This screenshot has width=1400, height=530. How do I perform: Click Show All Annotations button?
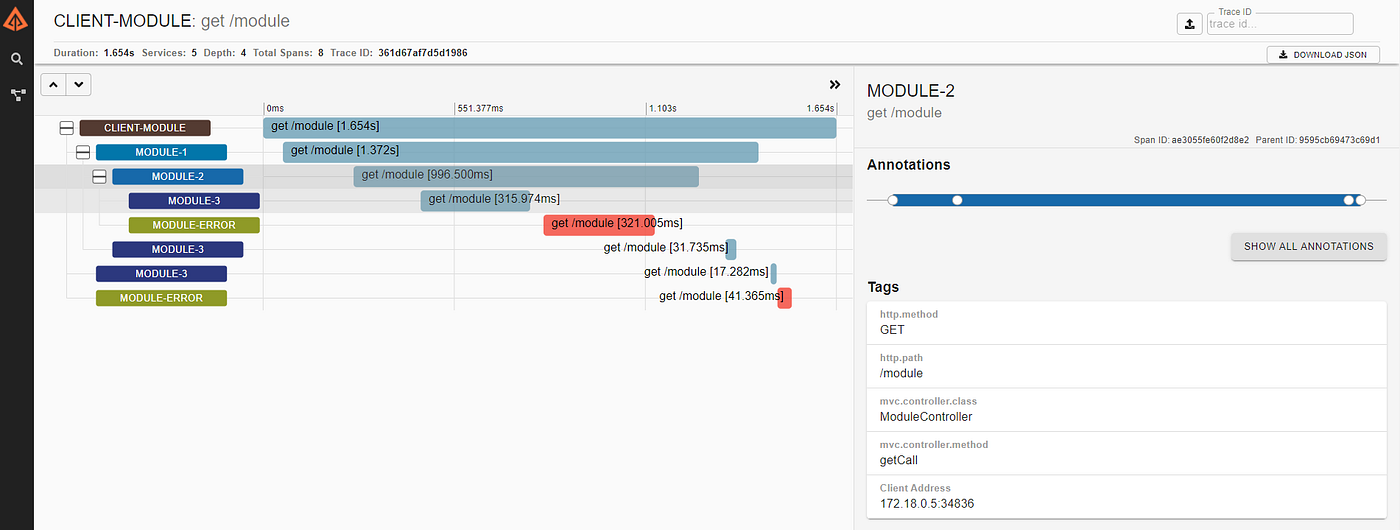pos(1308,246)
